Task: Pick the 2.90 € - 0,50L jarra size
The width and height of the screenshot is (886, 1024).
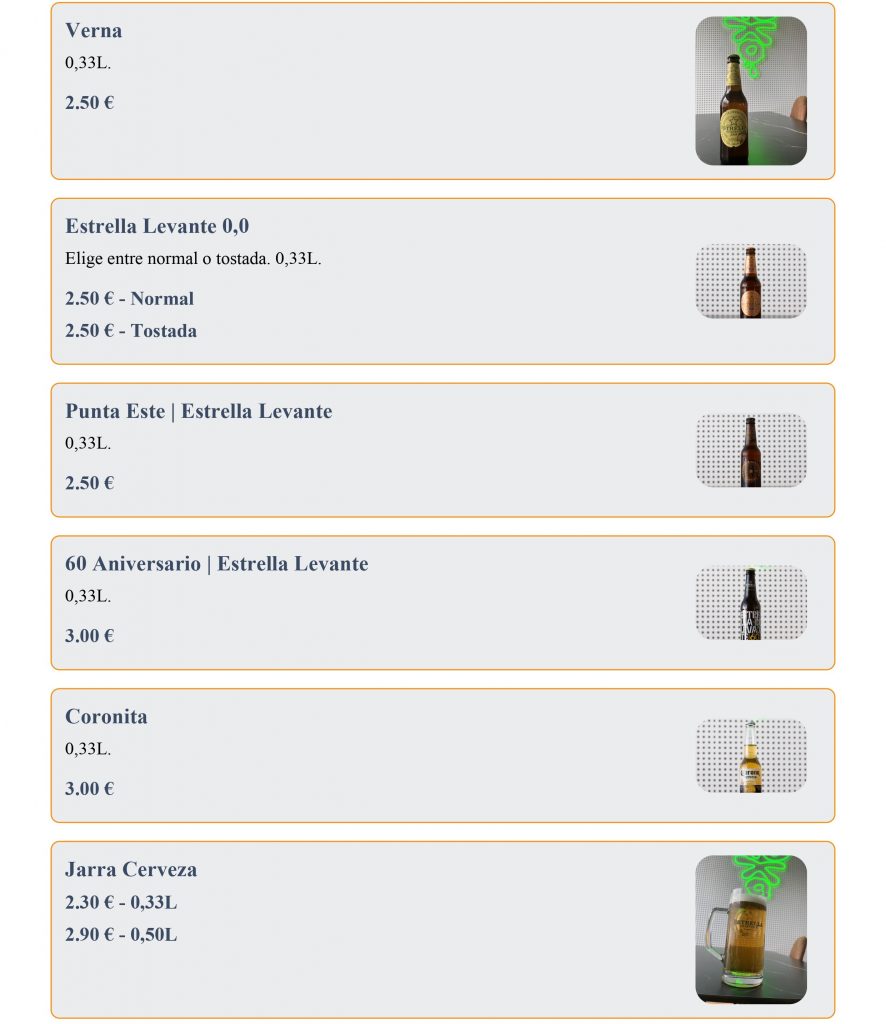Action: 121,936
